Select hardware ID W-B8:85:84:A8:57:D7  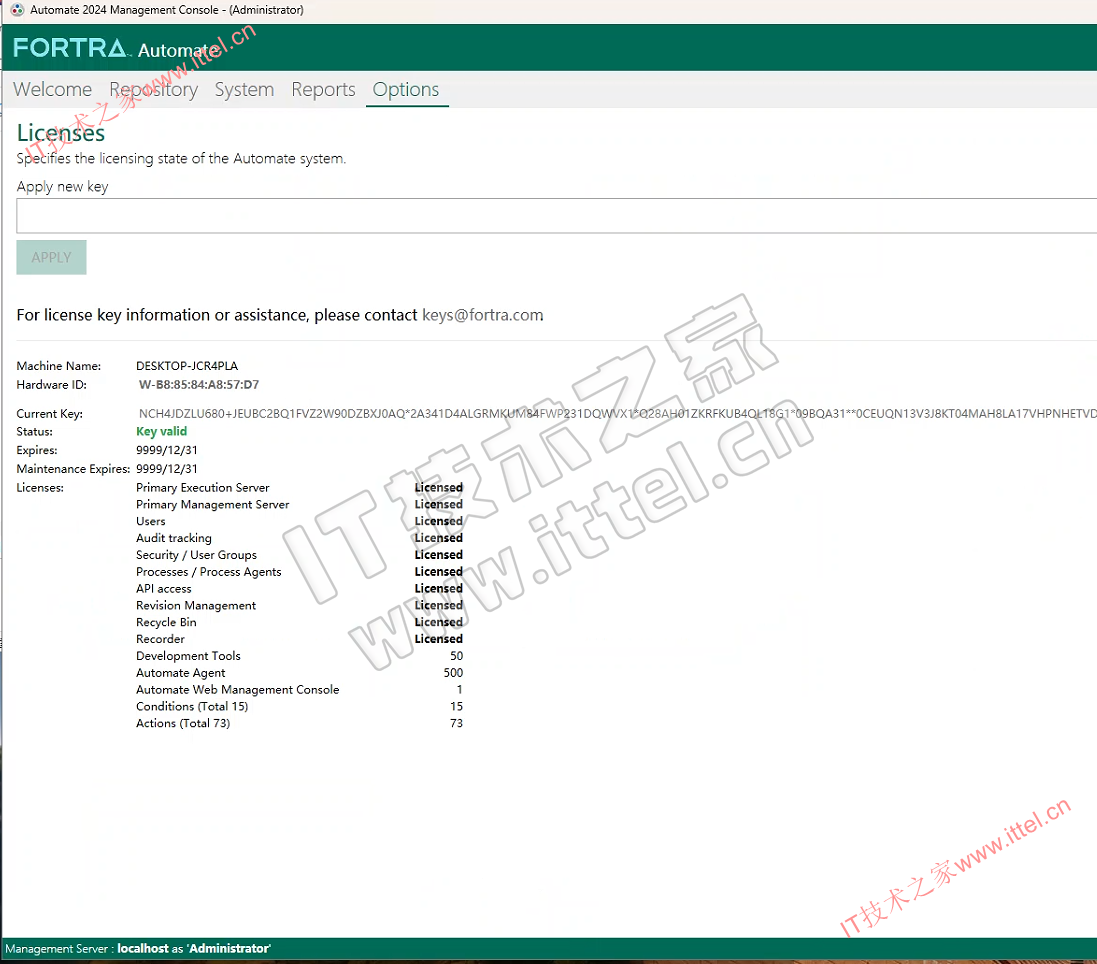point(199,385)
